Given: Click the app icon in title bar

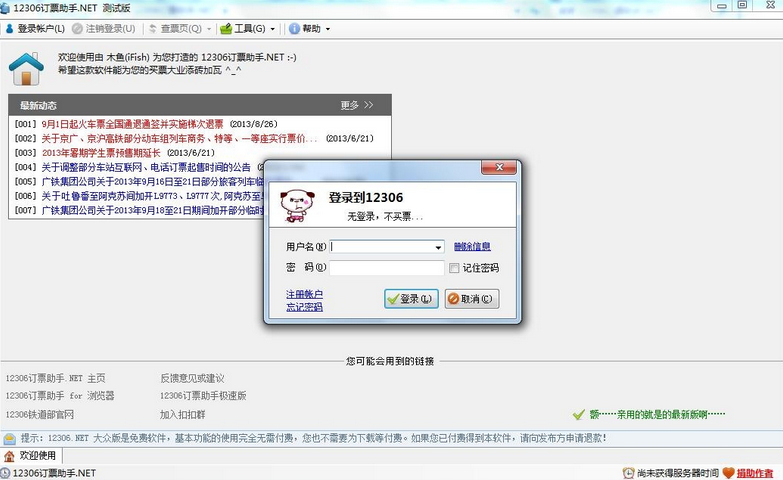Looking at the screenshot, I should [5, 8].
